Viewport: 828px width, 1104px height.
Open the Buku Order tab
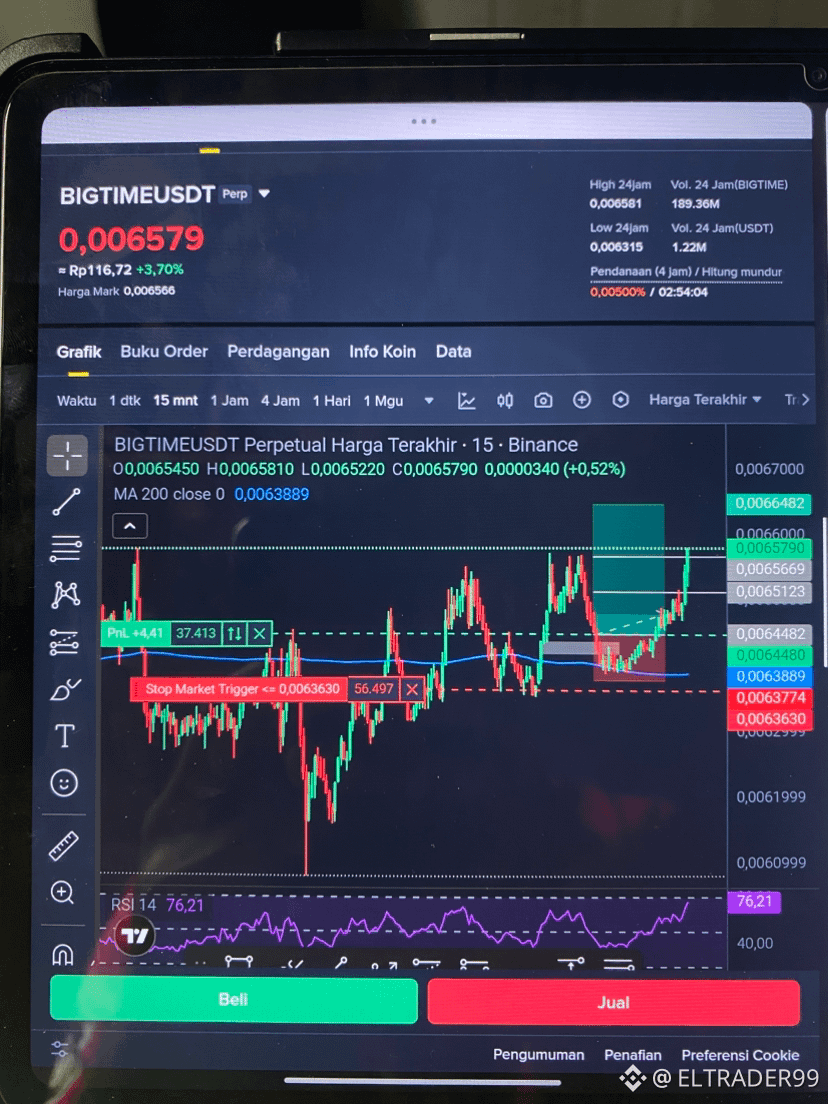click(x=164, y=351)
